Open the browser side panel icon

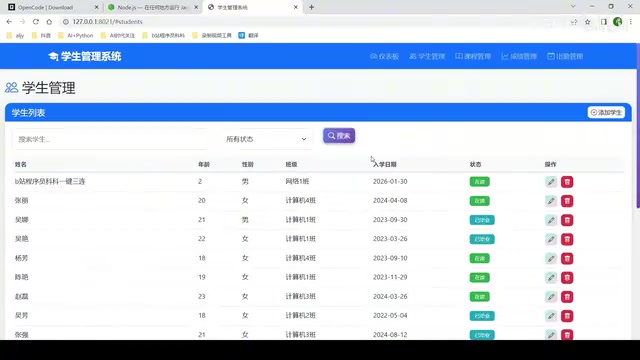click(604, 22)
